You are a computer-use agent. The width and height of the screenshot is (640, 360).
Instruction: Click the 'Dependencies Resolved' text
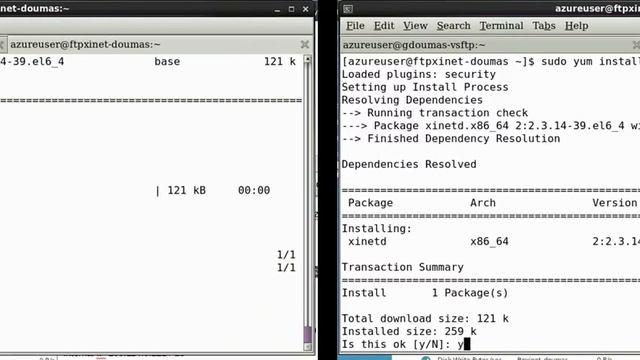(x=409, y=164)
